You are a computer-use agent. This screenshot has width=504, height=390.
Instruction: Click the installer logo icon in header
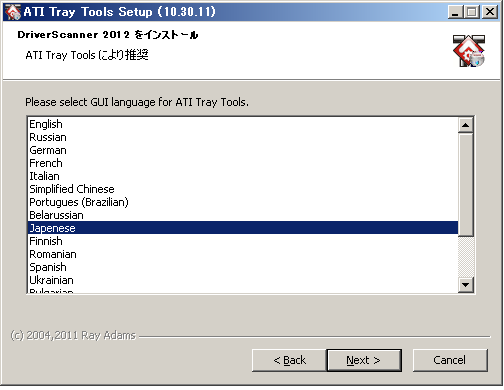coord(469,51)
